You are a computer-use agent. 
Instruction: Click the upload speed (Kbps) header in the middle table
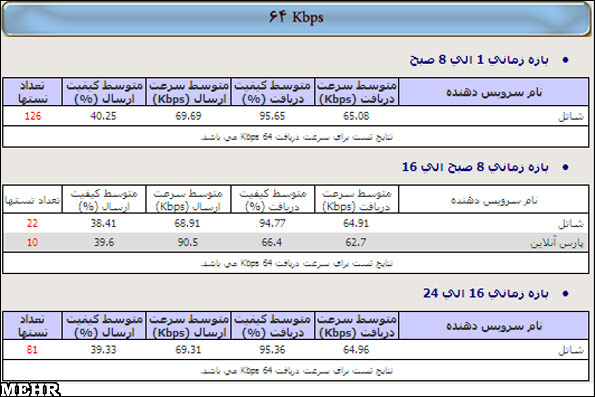[x=188, y=199]
